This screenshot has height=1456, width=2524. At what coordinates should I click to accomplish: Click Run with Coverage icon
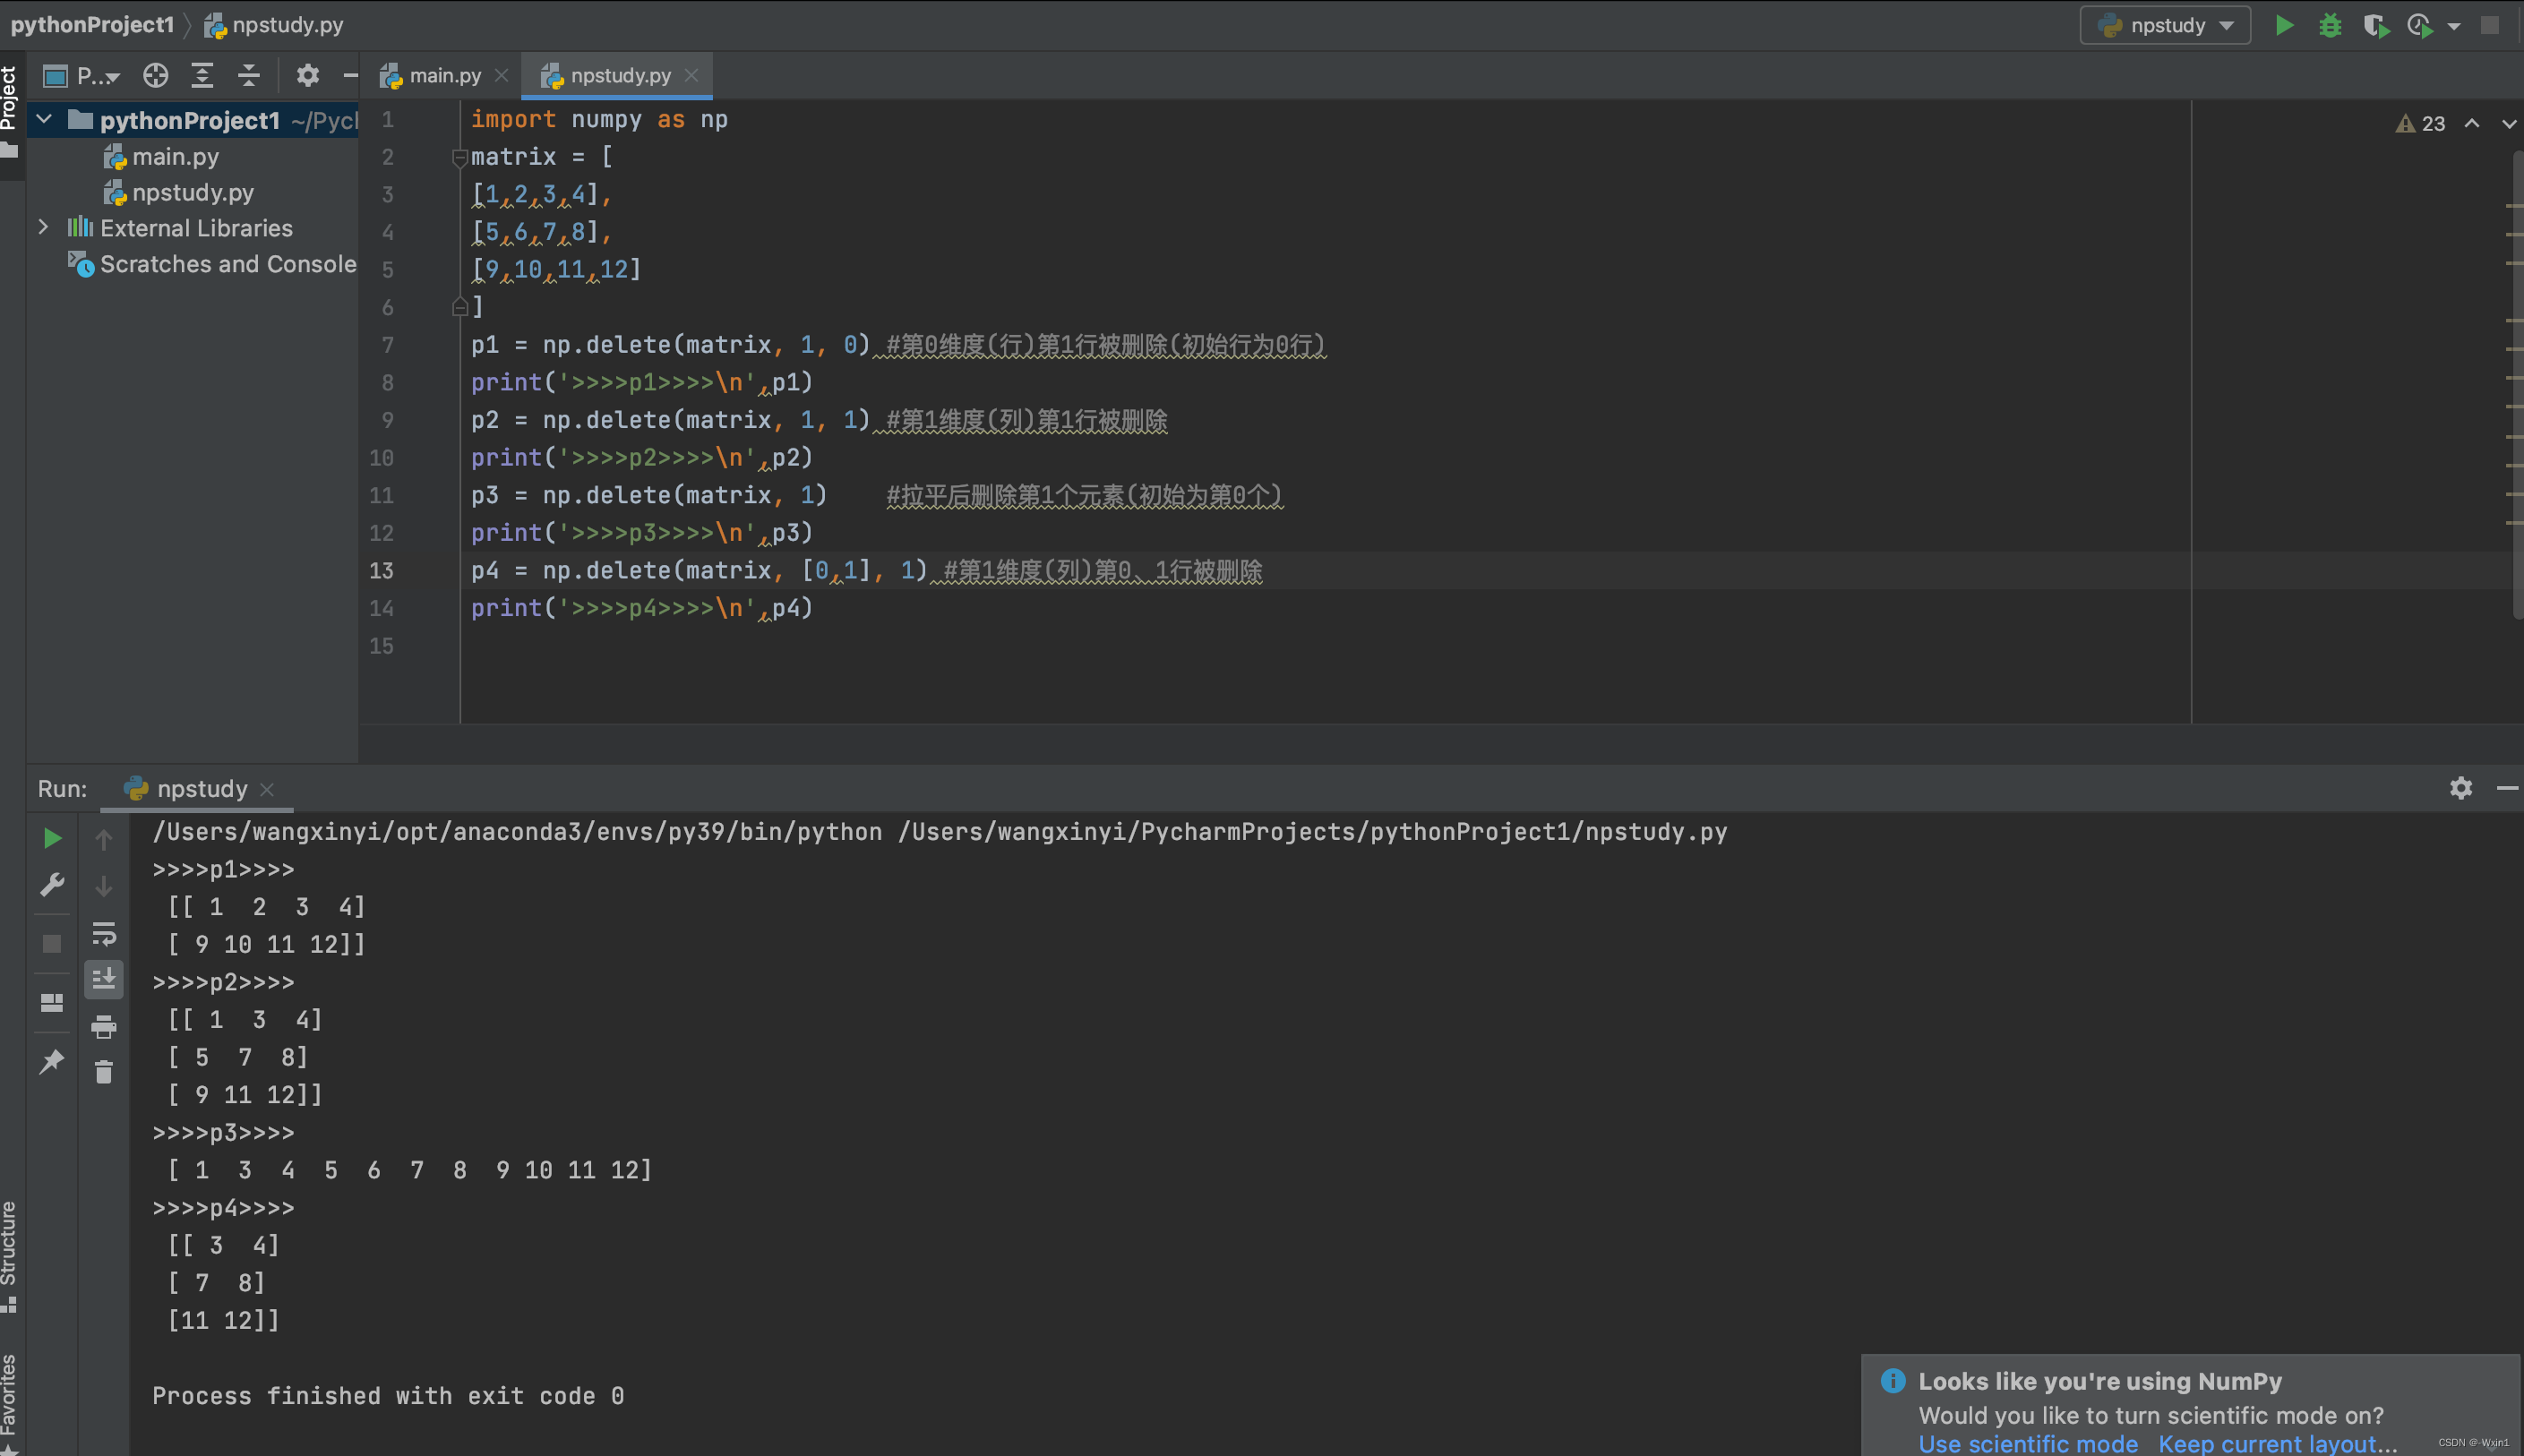coord(2376,25)
